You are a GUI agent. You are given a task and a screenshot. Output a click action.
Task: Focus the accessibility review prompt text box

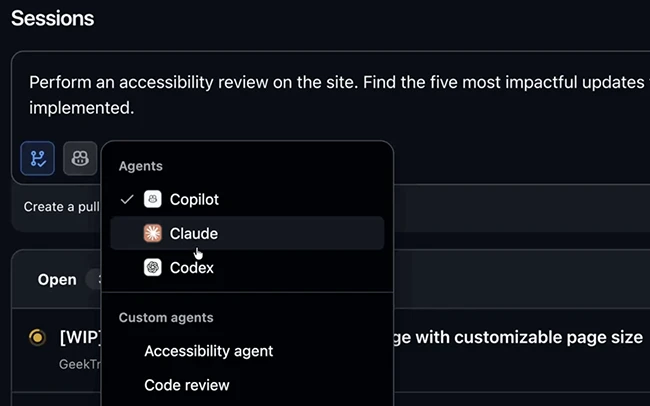[330, 94]
